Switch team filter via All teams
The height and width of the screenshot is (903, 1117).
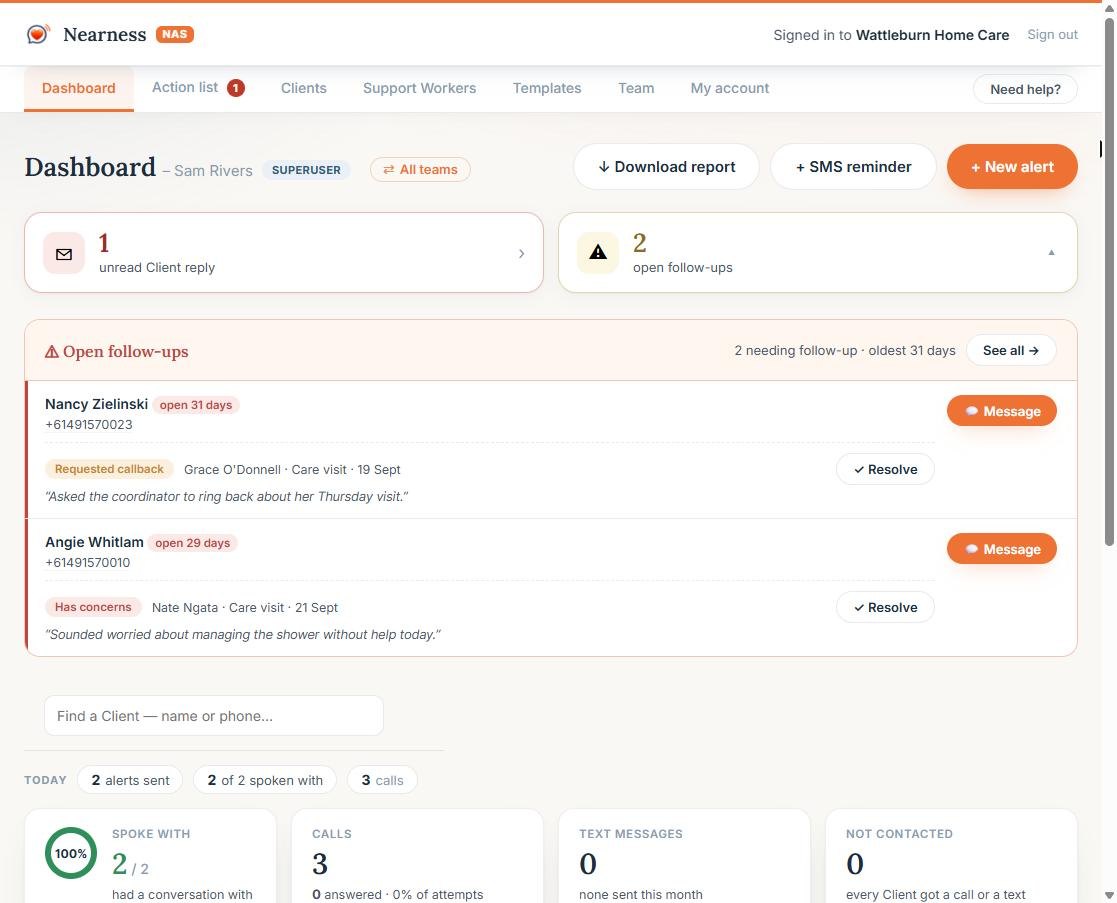click(420, 169)
